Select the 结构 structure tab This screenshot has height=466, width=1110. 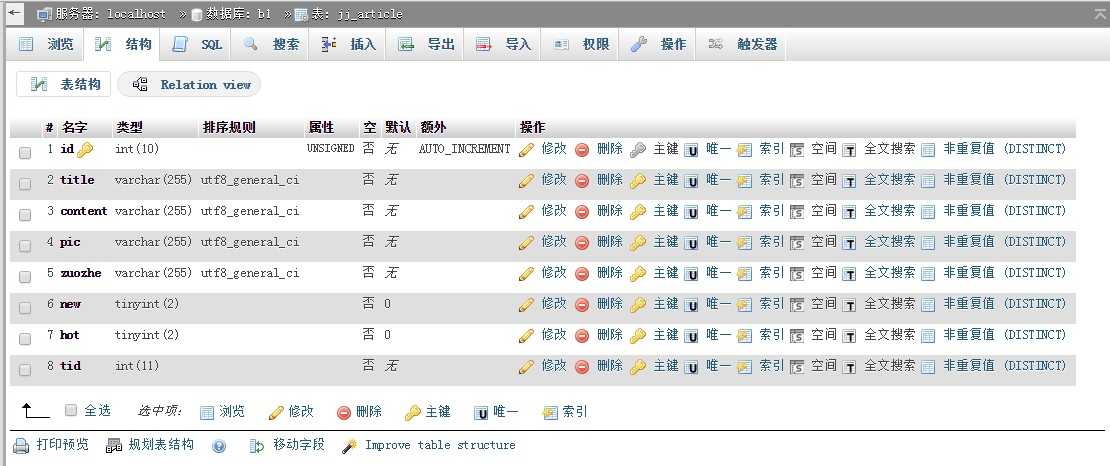[123, 44]
